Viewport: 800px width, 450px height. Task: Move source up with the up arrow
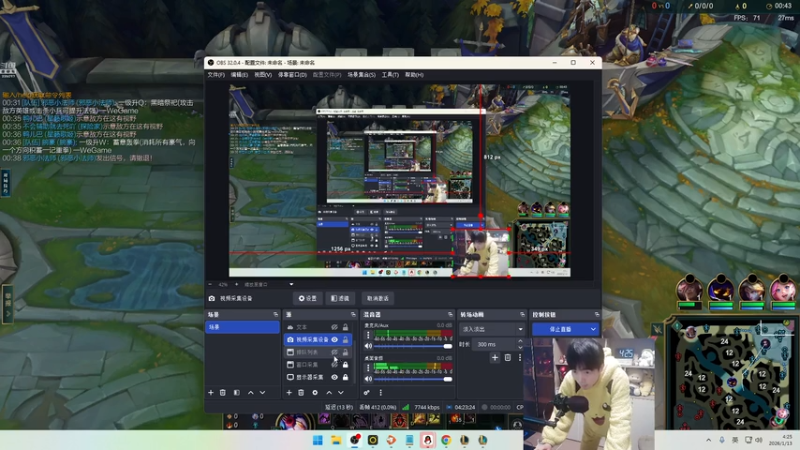point(329,392)
